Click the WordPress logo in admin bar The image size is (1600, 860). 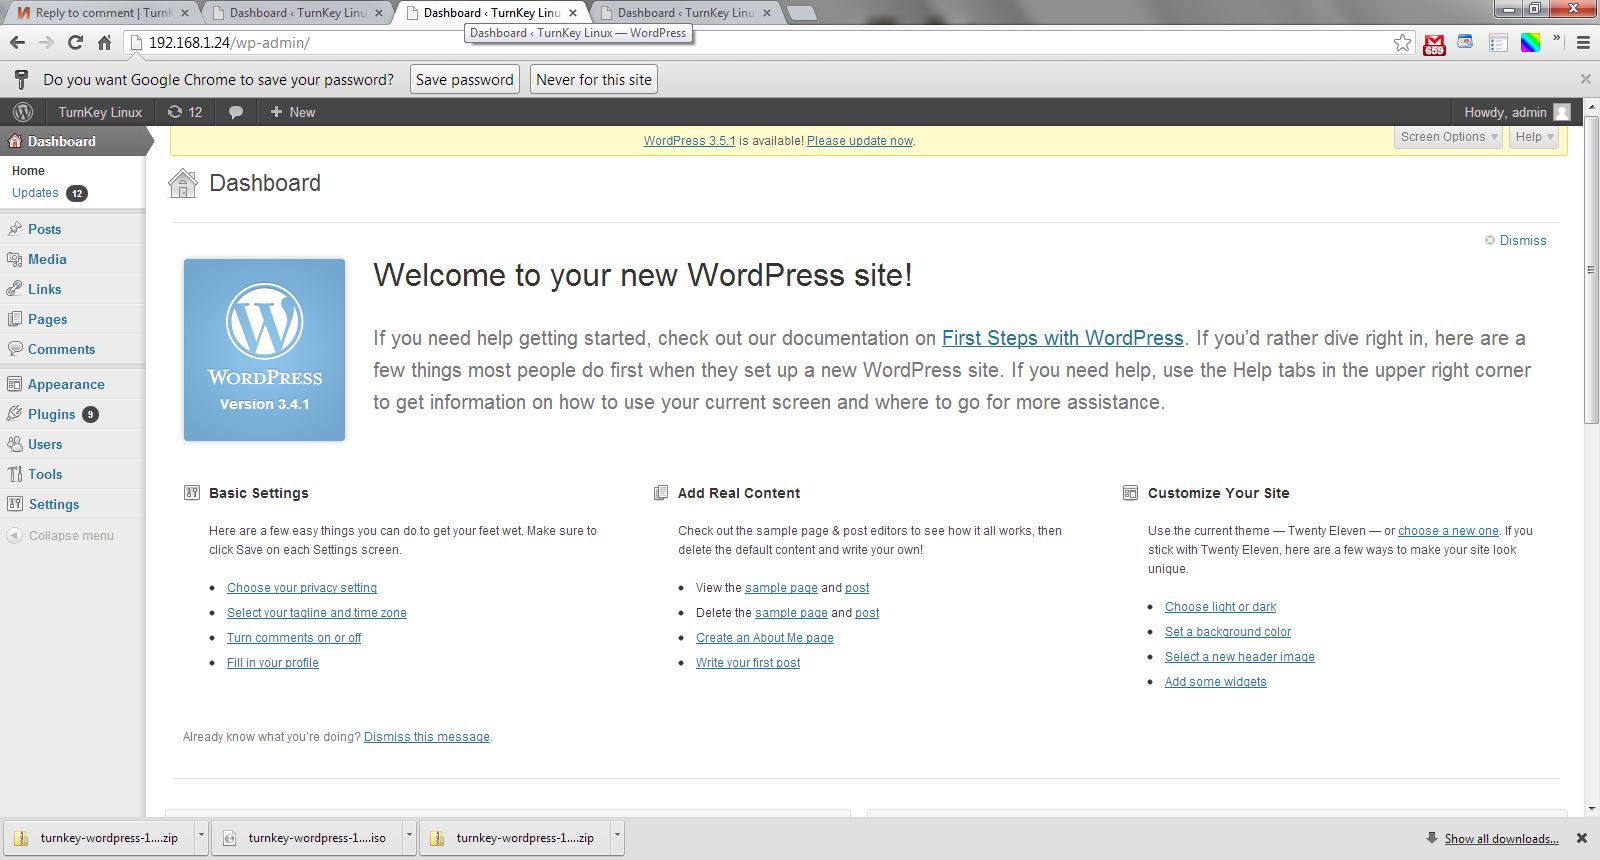point(23,112)
